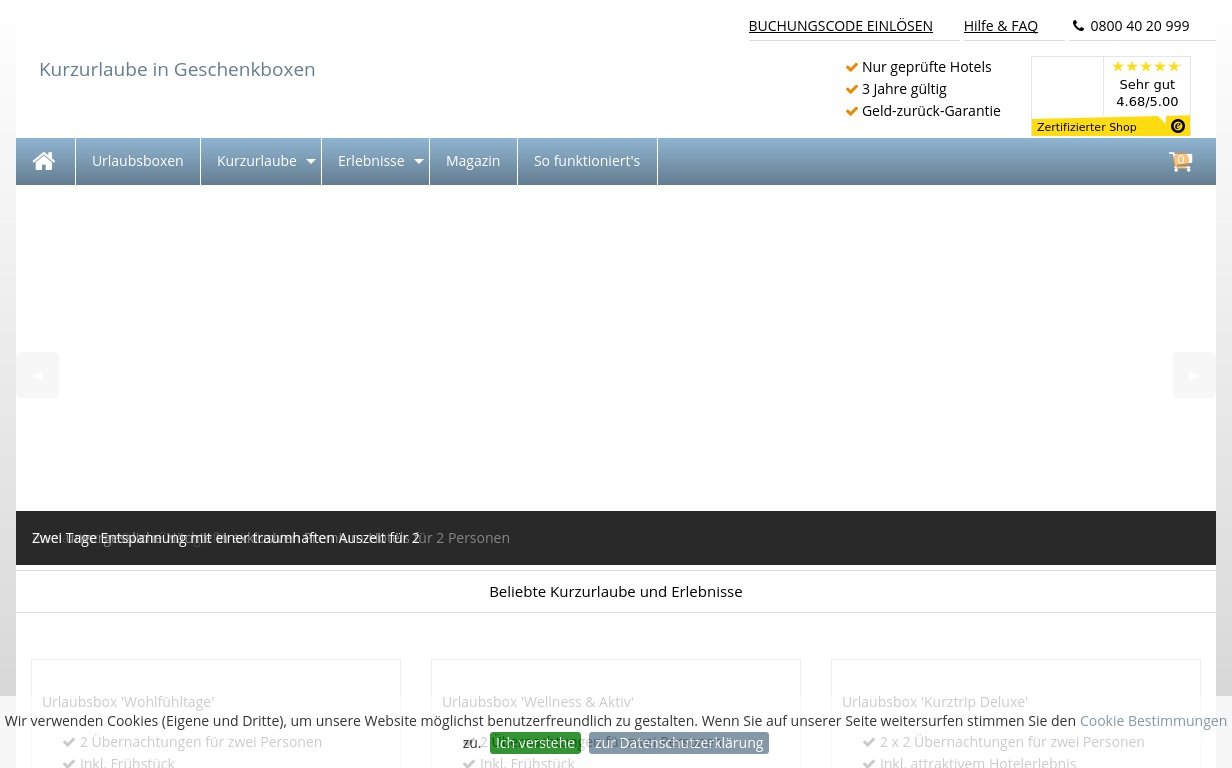
Task: Expand the Erlebnisse dropdown arrow
Action: [419, 161]
